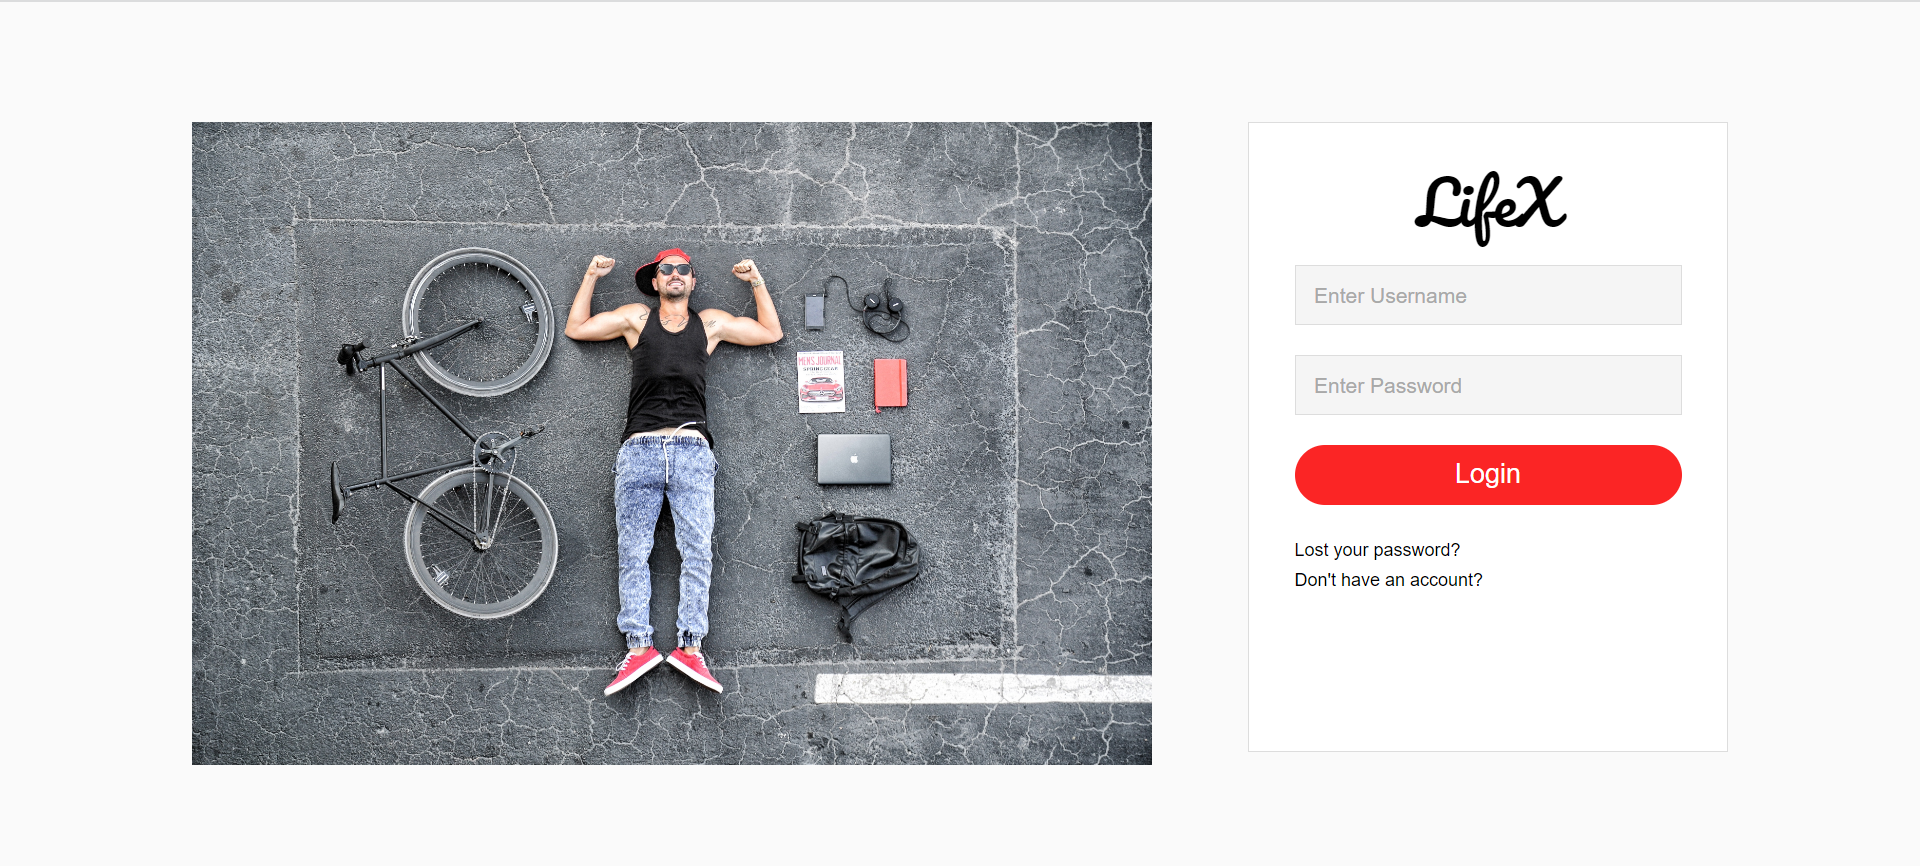Select the laptop with Apple logo
Image resolution: width=1920 pixels, height=866 pixels.
point(854,459)
